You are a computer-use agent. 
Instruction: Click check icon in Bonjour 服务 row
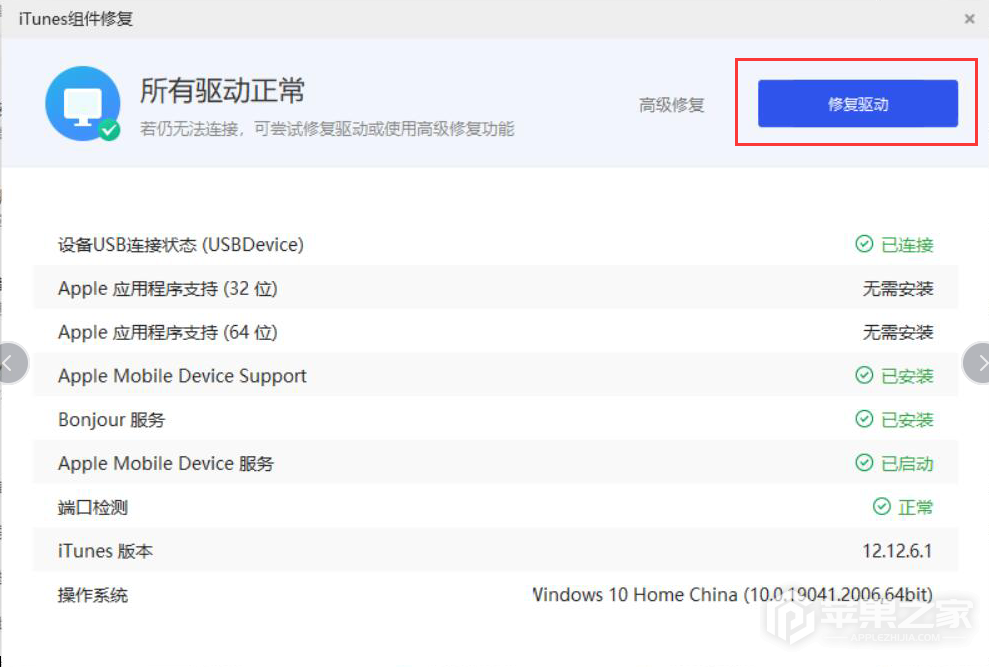point(864,419)
